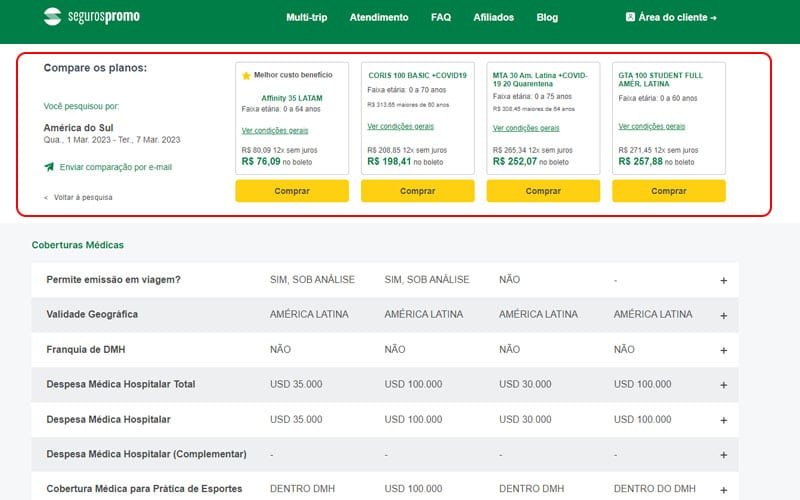Screen dimensions: 800x500
Task: Click Faixa etária: 0 a 60 anos text
Action: pos(658,98)
